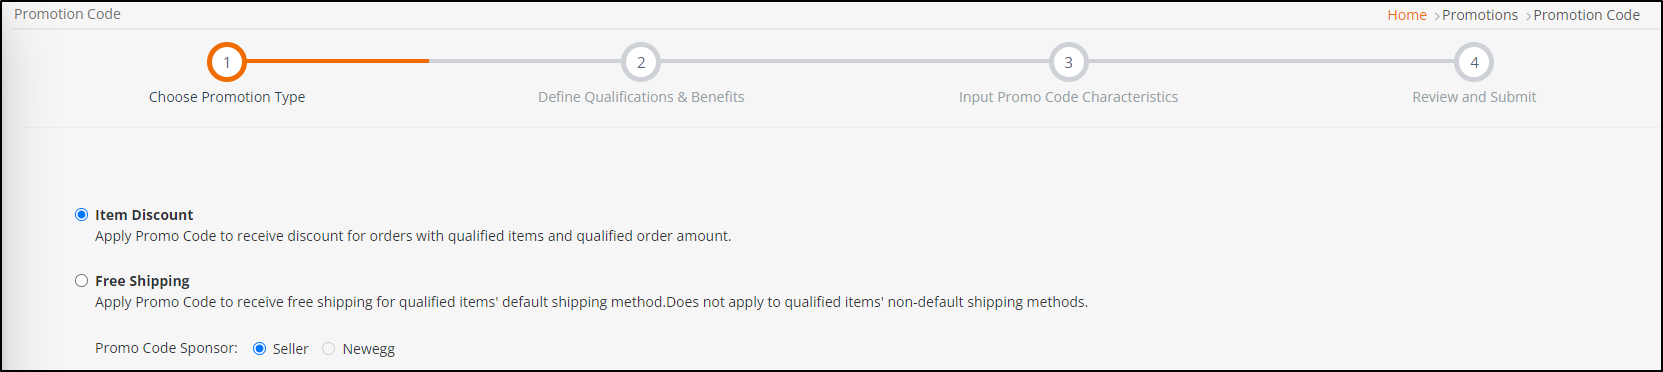This screenshot has height=372, width=1663.
Task: Click the step 1 circle icon
Action: (x=227, y=62)
